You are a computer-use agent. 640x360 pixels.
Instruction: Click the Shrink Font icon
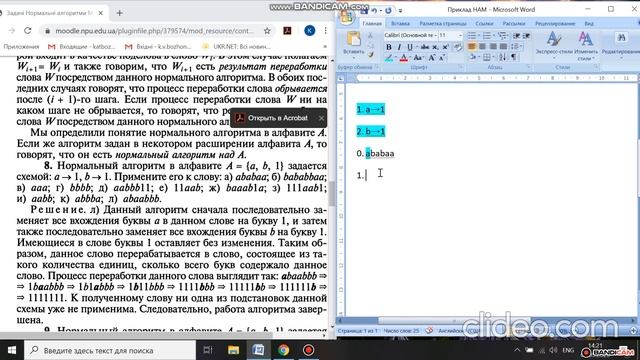point(442,58)
